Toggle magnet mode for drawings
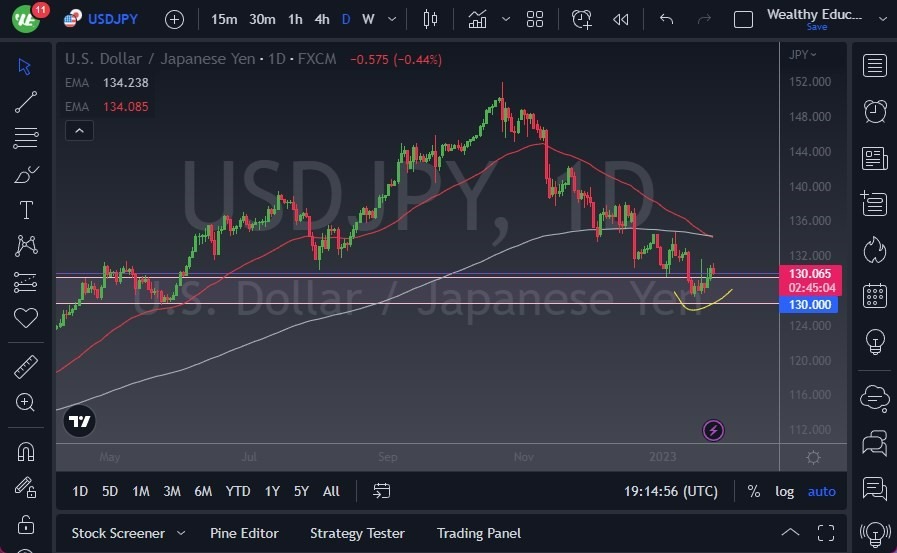This screenshot has width=897, height=553. [26, 452]
